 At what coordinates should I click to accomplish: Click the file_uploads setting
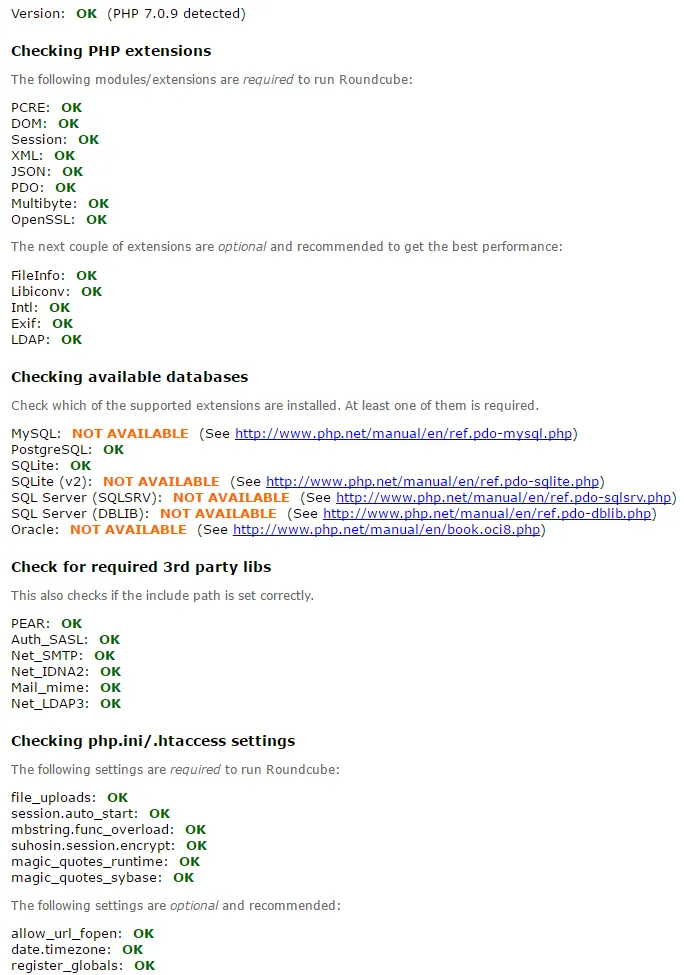(53, 798)
